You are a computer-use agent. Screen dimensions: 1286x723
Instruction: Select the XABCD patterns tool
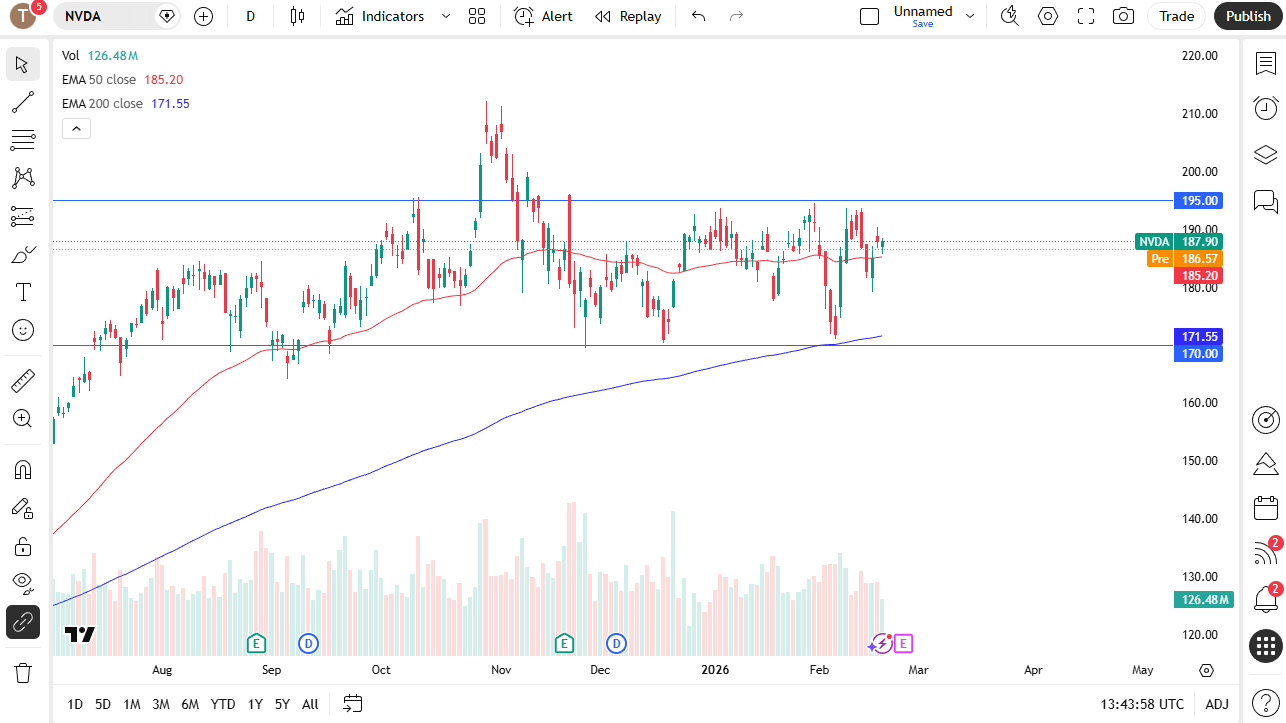click(x=23, y=178)
